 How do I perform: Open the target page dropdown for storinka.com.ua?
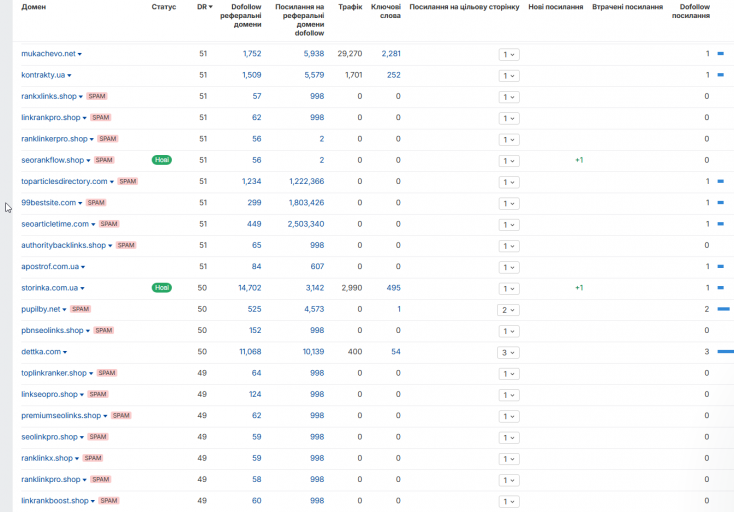[509, 288]
